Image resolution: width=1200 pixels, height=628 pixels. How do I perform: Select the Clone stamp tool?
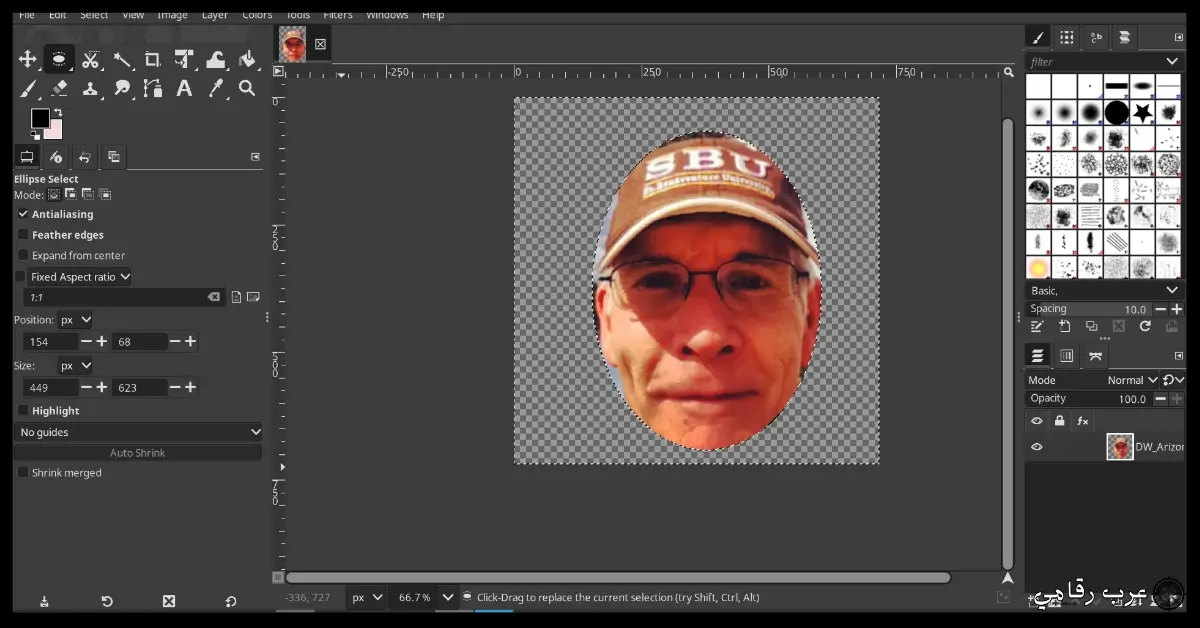(x=90, y=88)
